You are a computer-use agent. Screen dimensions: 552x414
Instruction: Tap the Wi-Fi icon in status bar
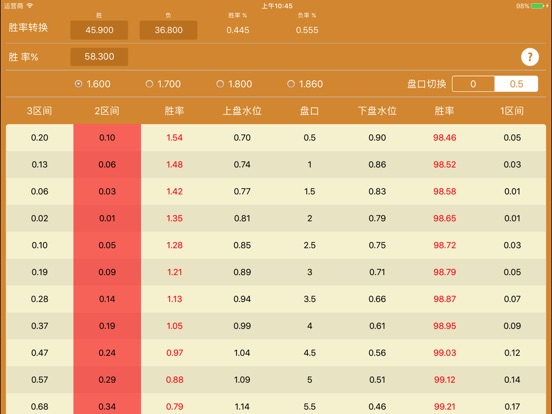[30, 6]
